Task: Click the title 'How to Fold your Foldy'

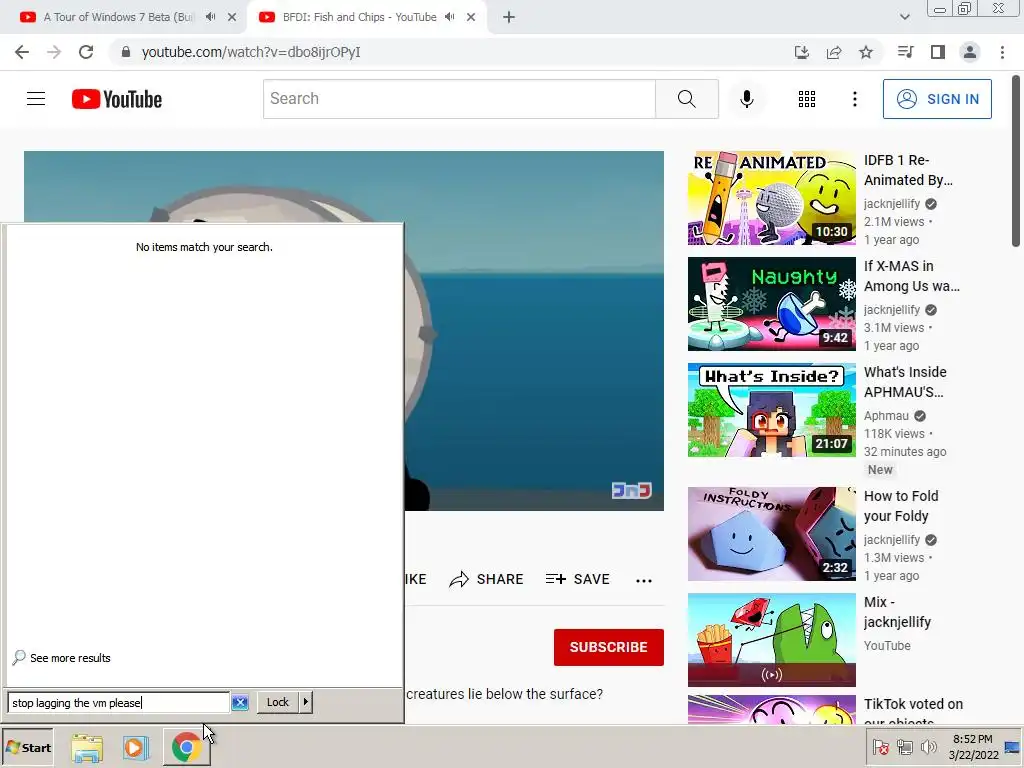Action: click(901, 506)
